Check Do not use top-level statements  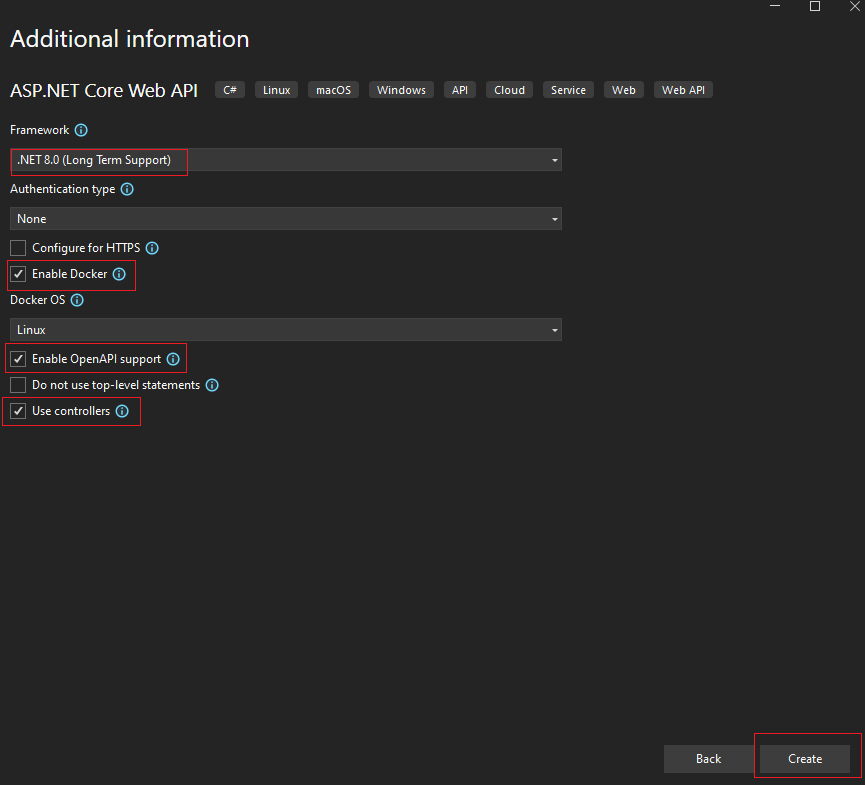point(18,385)
